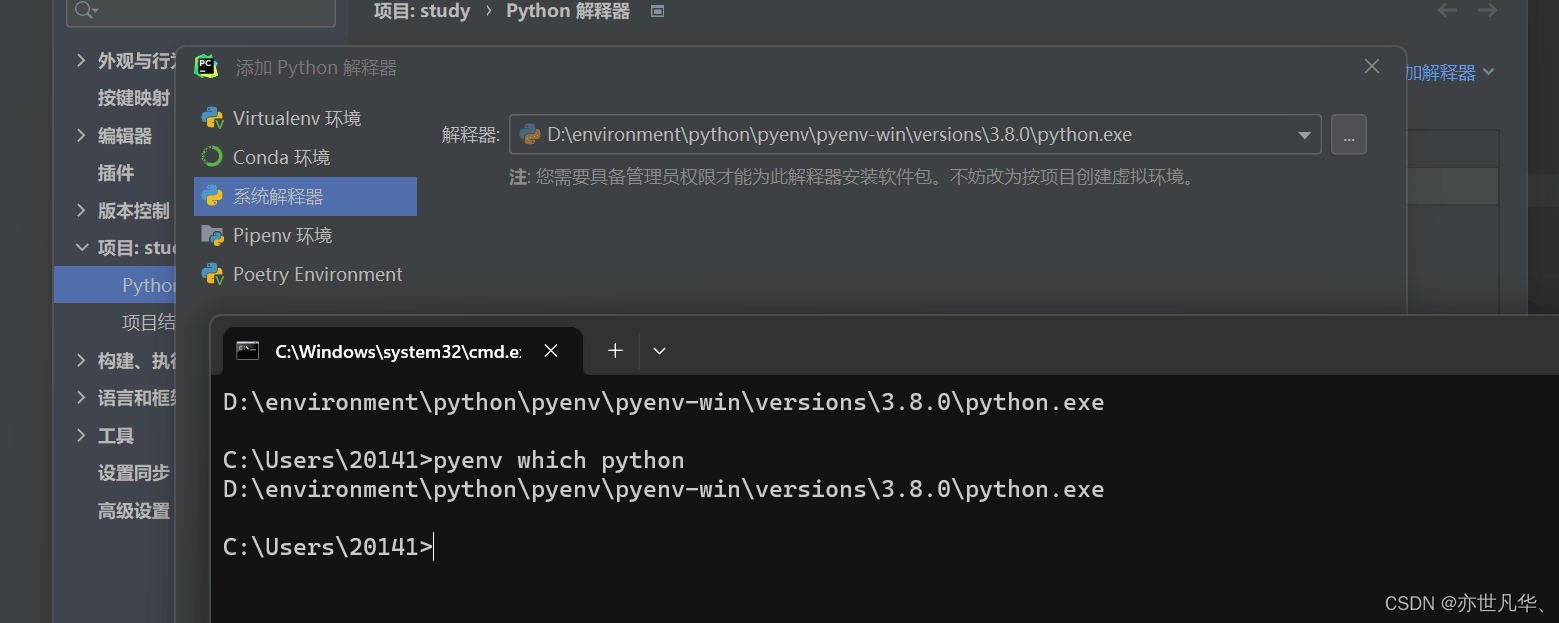Image resolution: width=1559 pixels, height=623 pixels.
Task: Click the 项目: study breadcrumb
Action: pyautogui.click(x=422, y=11)
